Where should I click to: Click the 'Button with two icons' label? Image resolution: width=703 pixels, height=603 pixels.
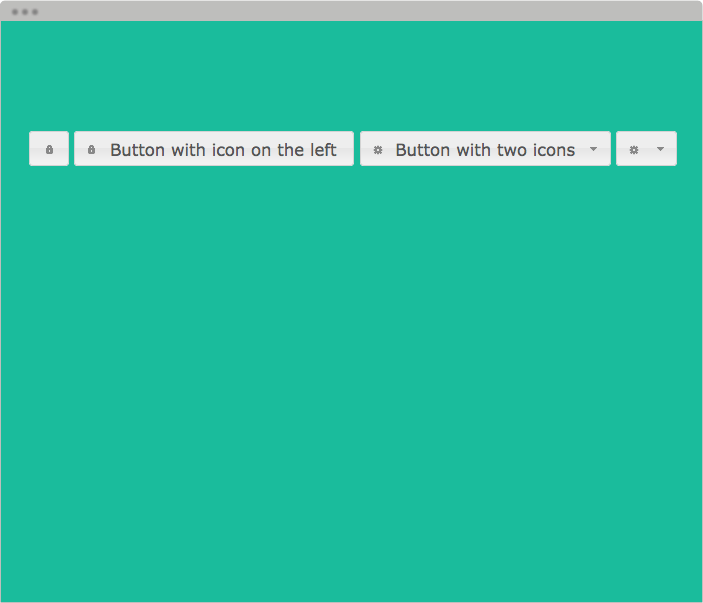click(485, 150)
